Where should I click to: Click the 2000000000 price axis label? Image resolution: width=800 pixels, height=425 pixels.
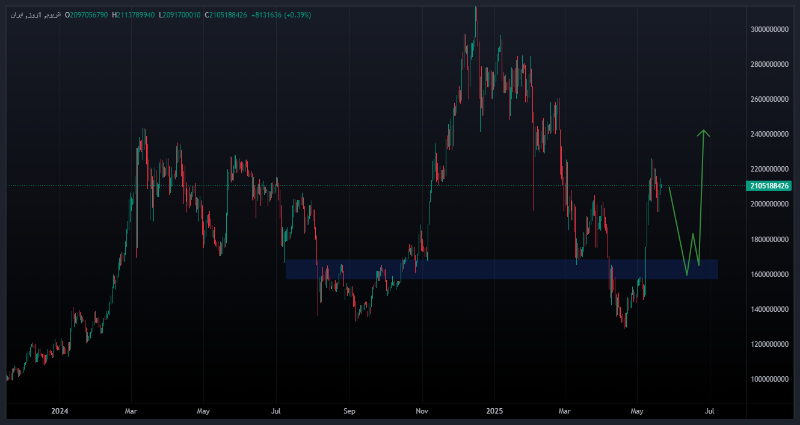(x=770, y=204)
